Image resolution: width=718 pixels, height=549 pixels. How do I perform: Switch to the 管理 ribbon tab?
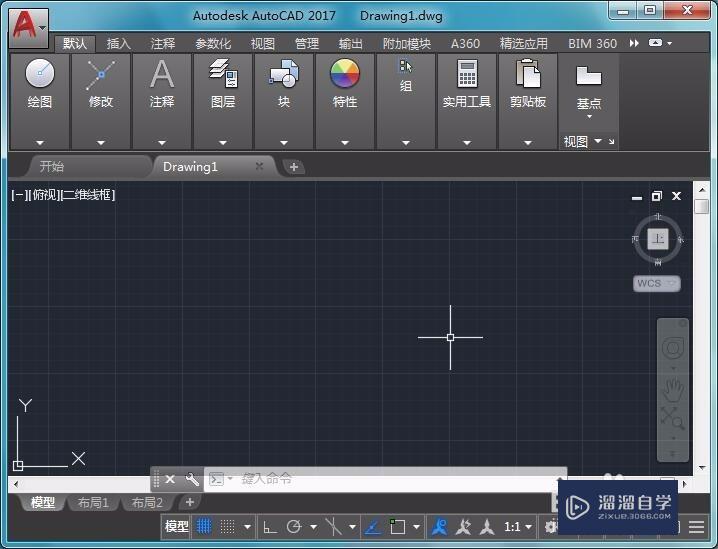[306, 43]
